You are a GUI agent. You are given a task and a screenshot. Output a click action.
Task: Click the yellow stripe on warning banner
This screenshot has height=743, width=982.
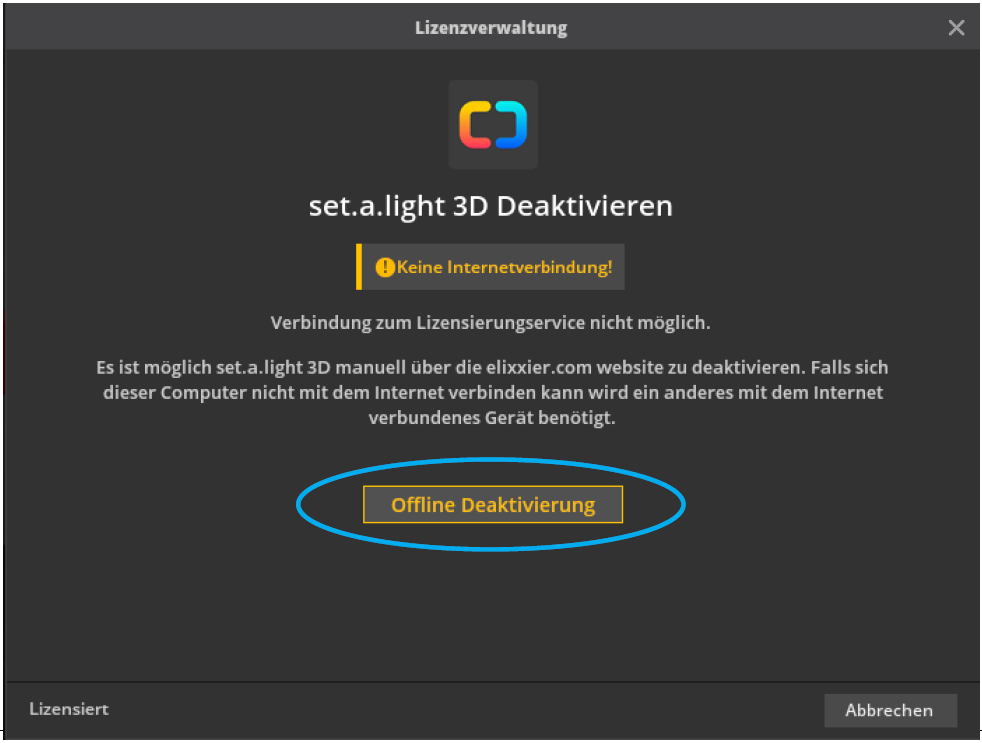pos(358,267)
